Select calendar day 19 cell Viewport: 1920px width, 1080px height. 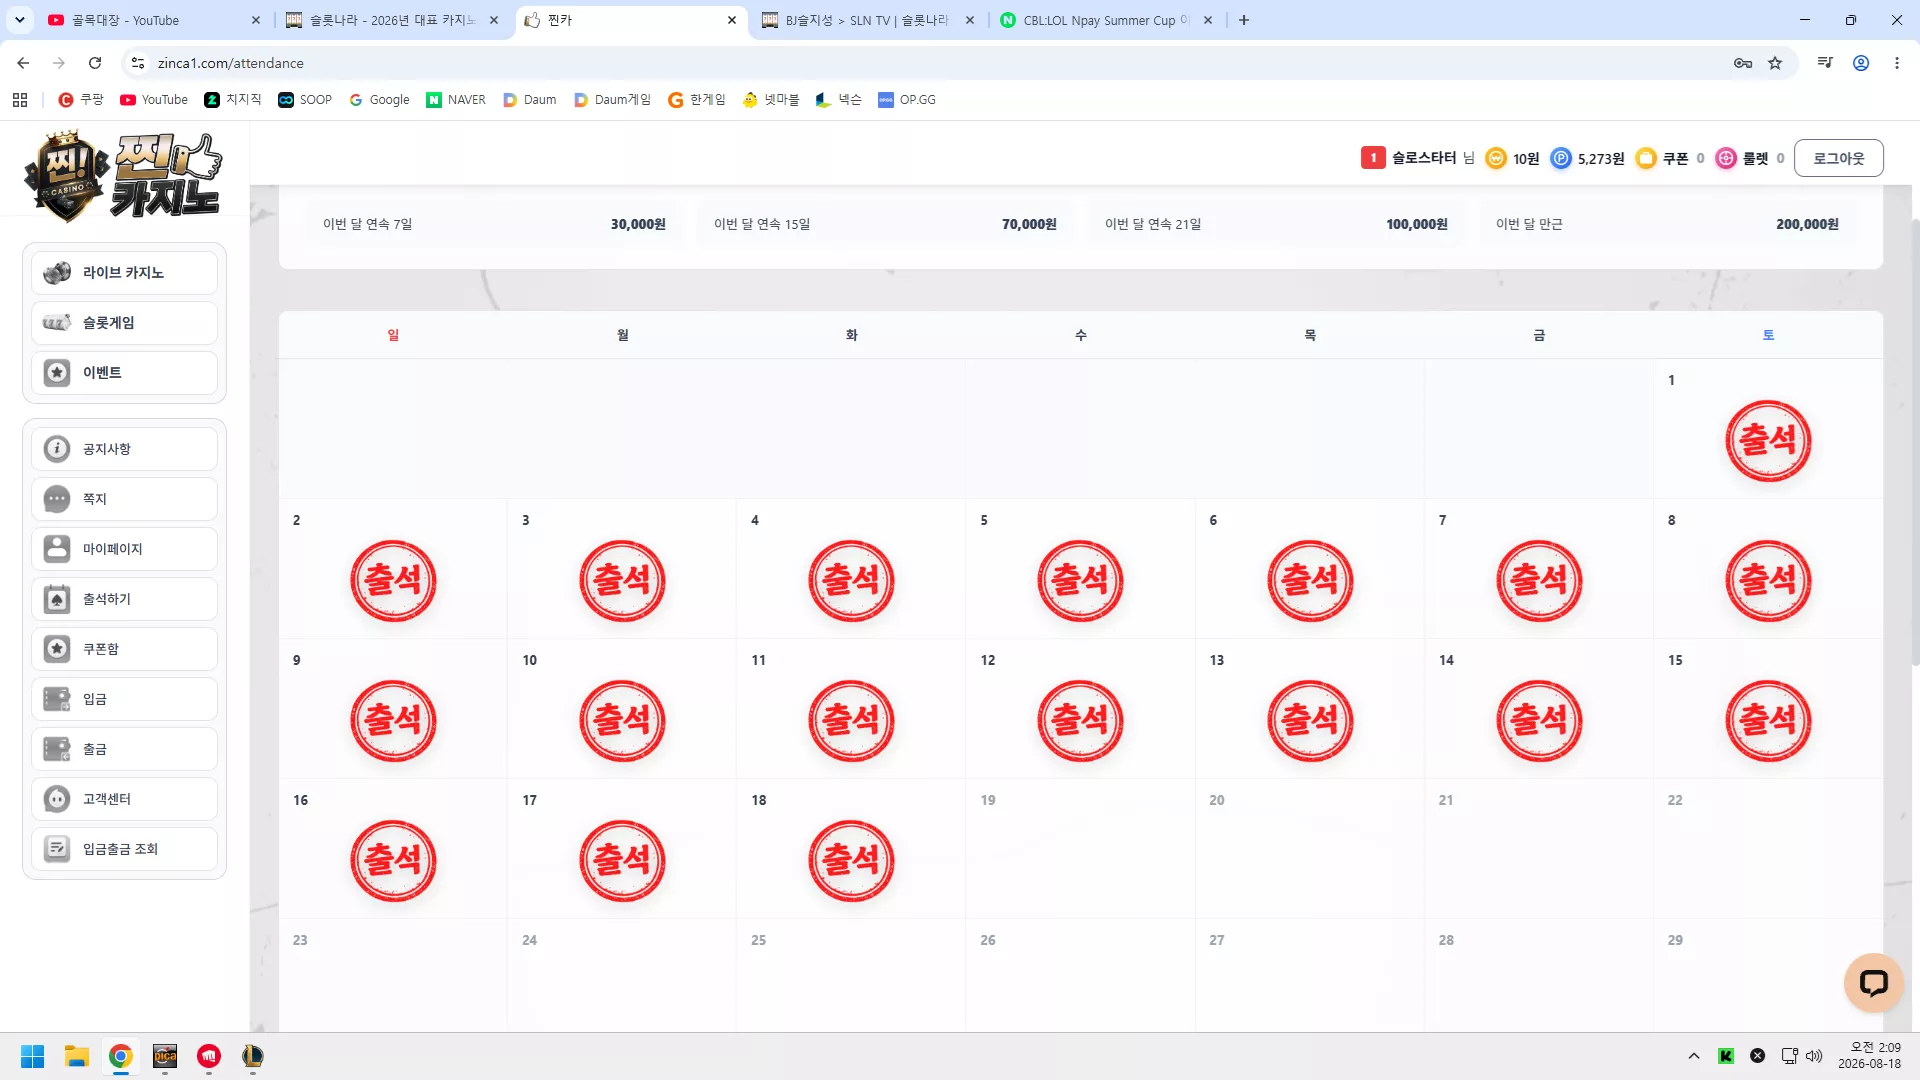click(x=1080, y=849)
